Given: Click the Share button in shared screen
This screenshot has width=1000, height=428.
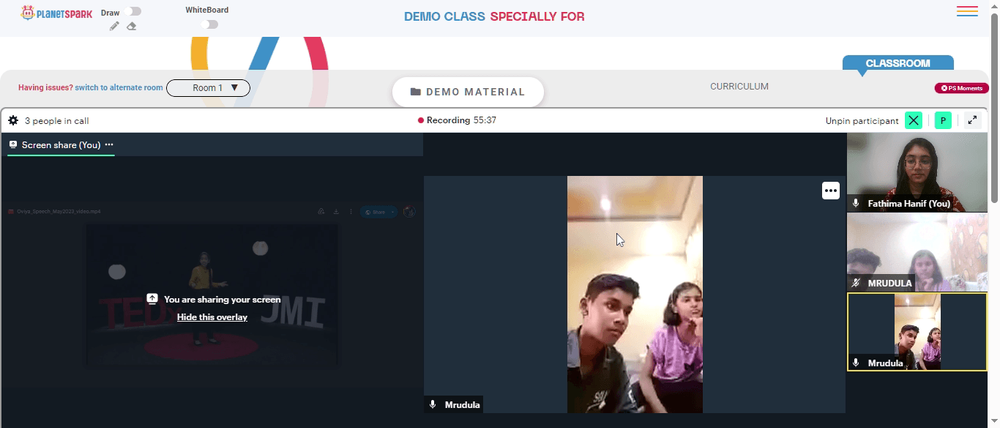Looking at the screenshot, I should point(378,212).
